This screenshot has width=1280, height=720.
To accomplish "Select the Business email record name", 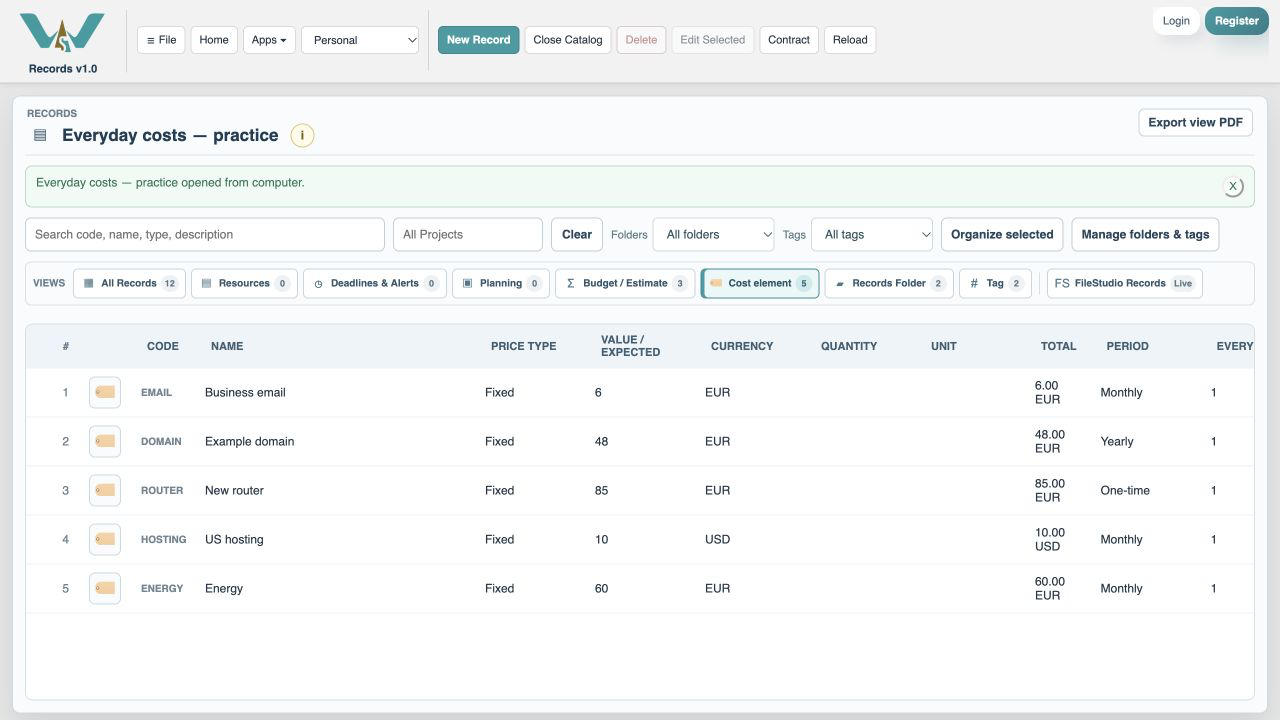I will coord(245,393).
